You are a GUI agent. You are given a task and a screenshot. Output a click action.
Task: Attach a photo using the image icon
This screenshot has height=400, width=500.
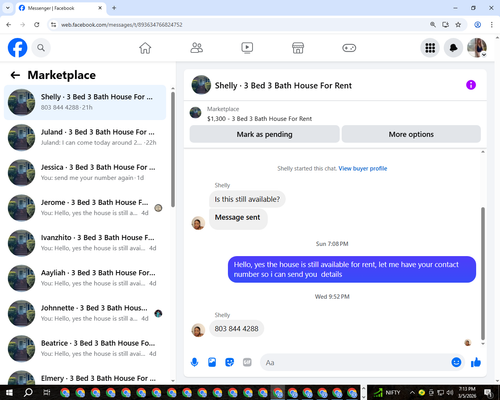[x=212, y=362]
